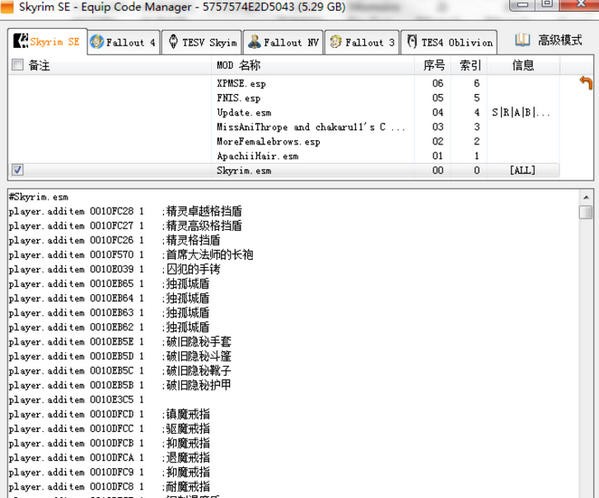Toggle the 备注 header select-all checkbox

[x=18, y=65]
